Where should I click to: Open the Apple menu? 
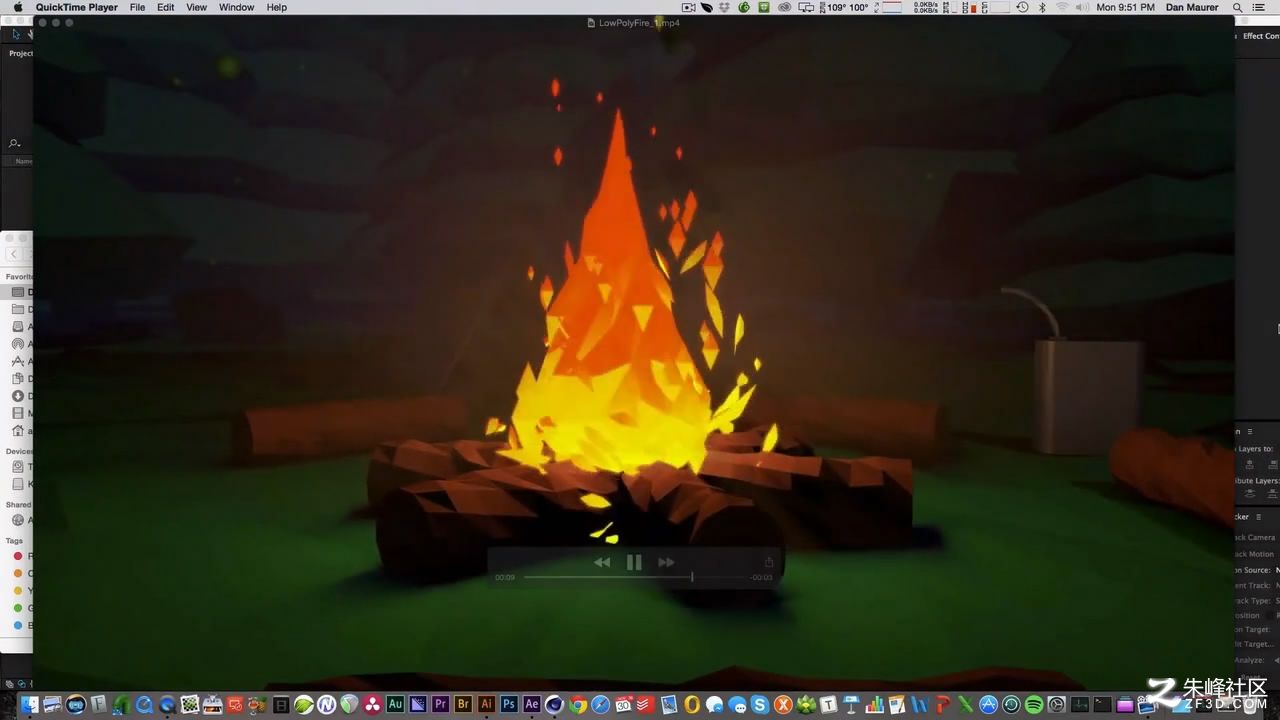coord(17,7)
